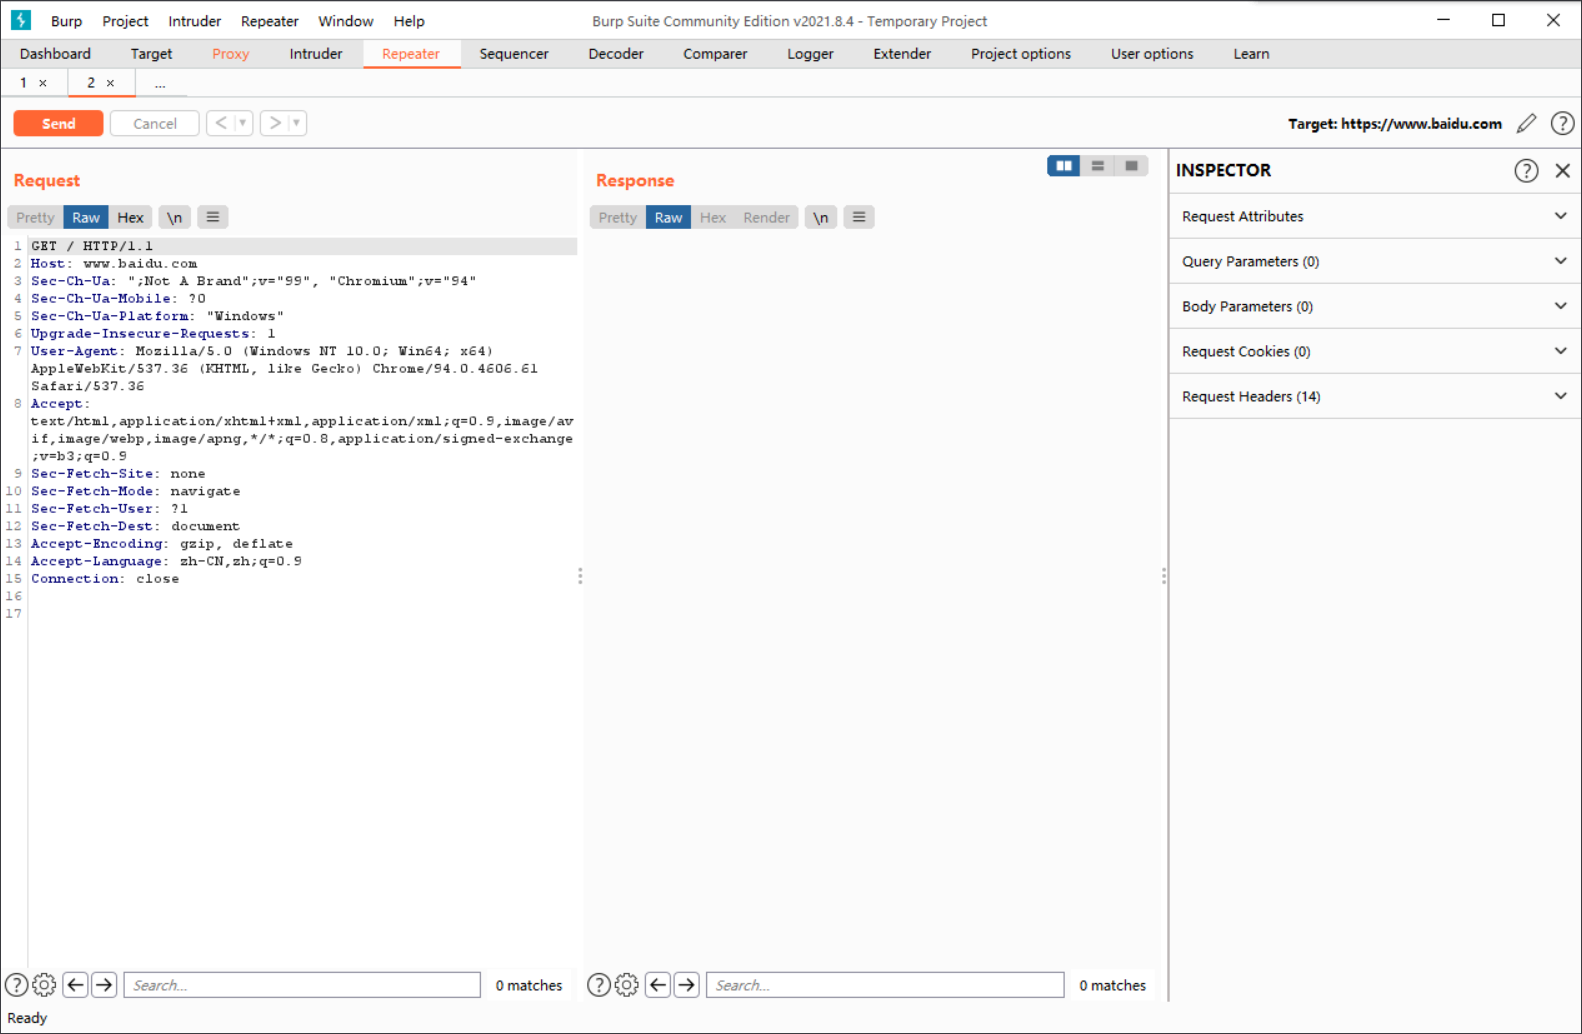Switch to Sequencer tab
The height and width of the screenshot is (1034, 1582).
pos(514,54)
